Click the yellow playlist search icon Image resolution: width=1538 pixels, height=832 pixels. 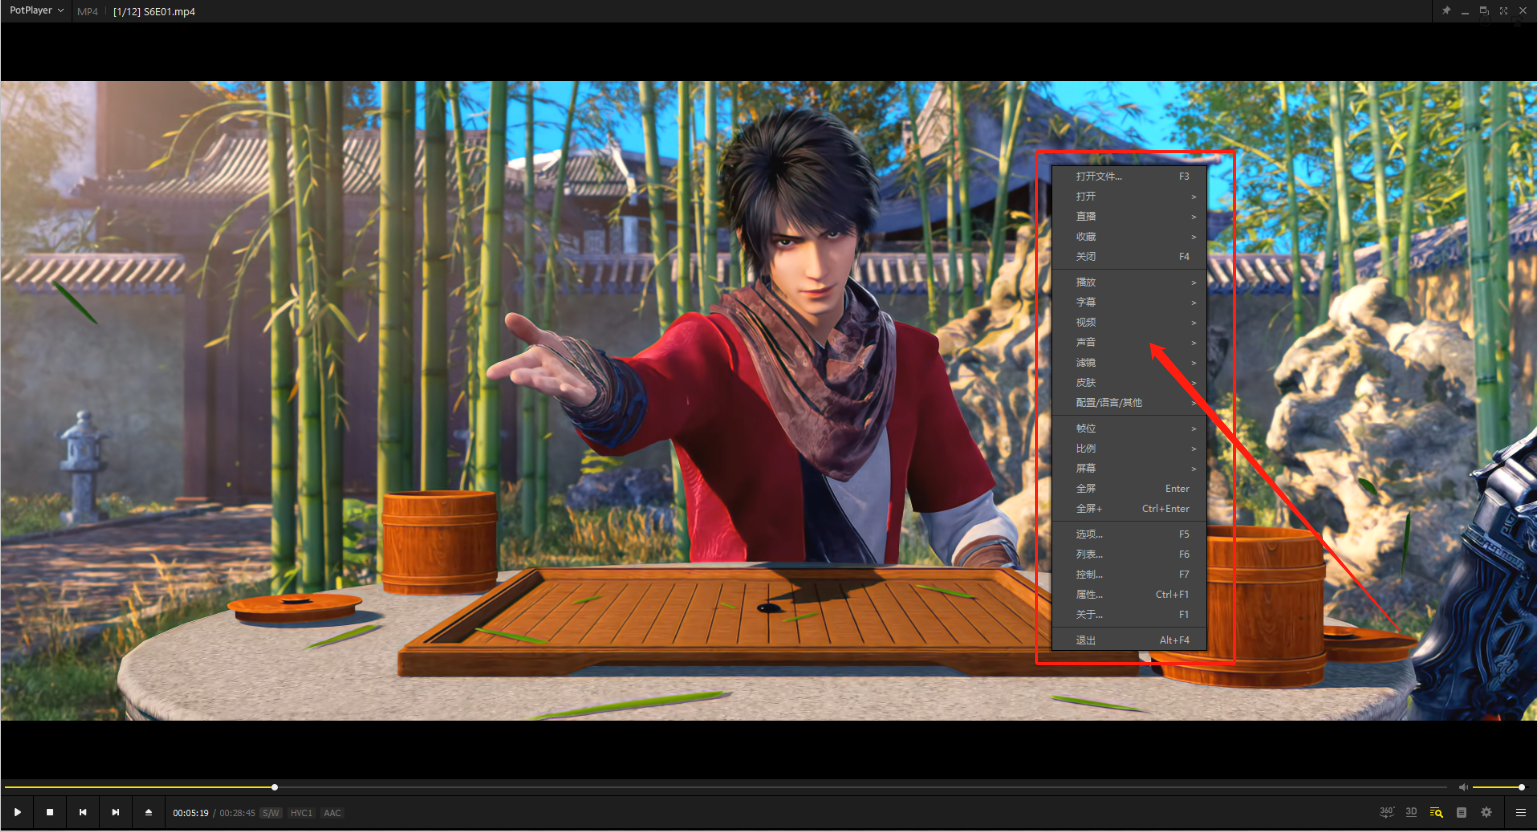pos(1436,812)
